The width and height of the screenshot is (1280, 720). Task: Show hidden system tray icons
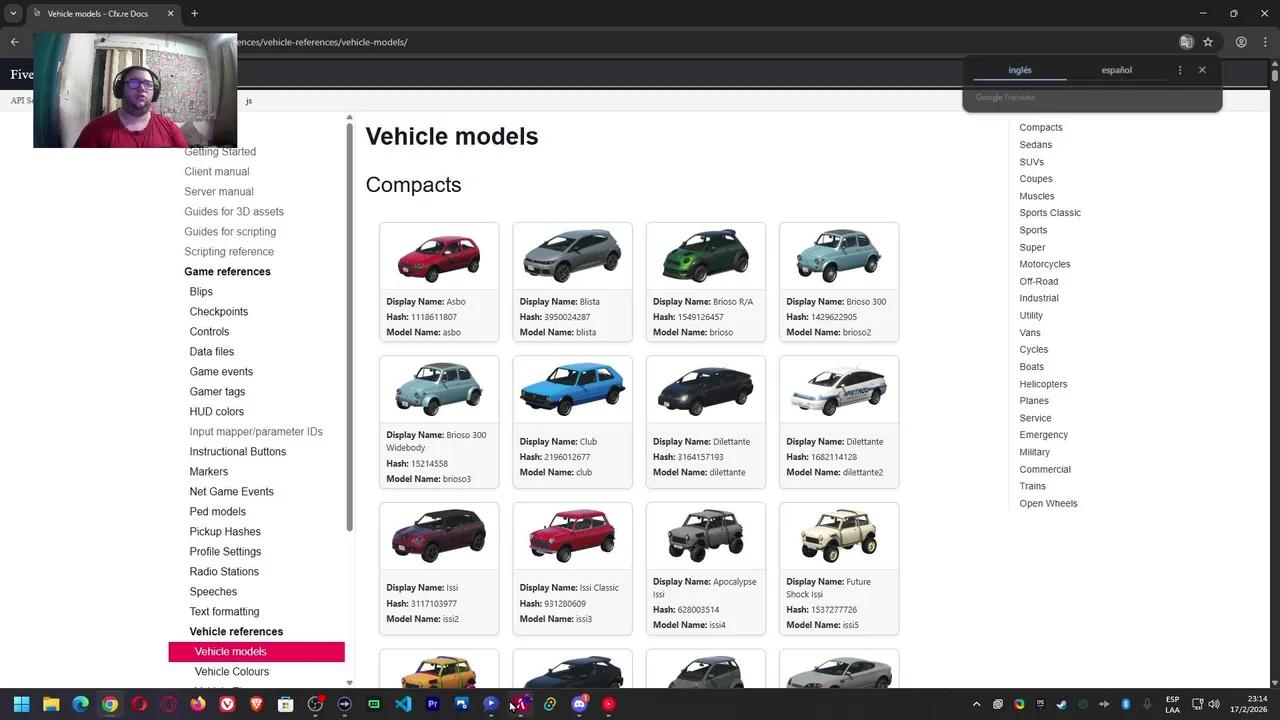click(976, 704)
